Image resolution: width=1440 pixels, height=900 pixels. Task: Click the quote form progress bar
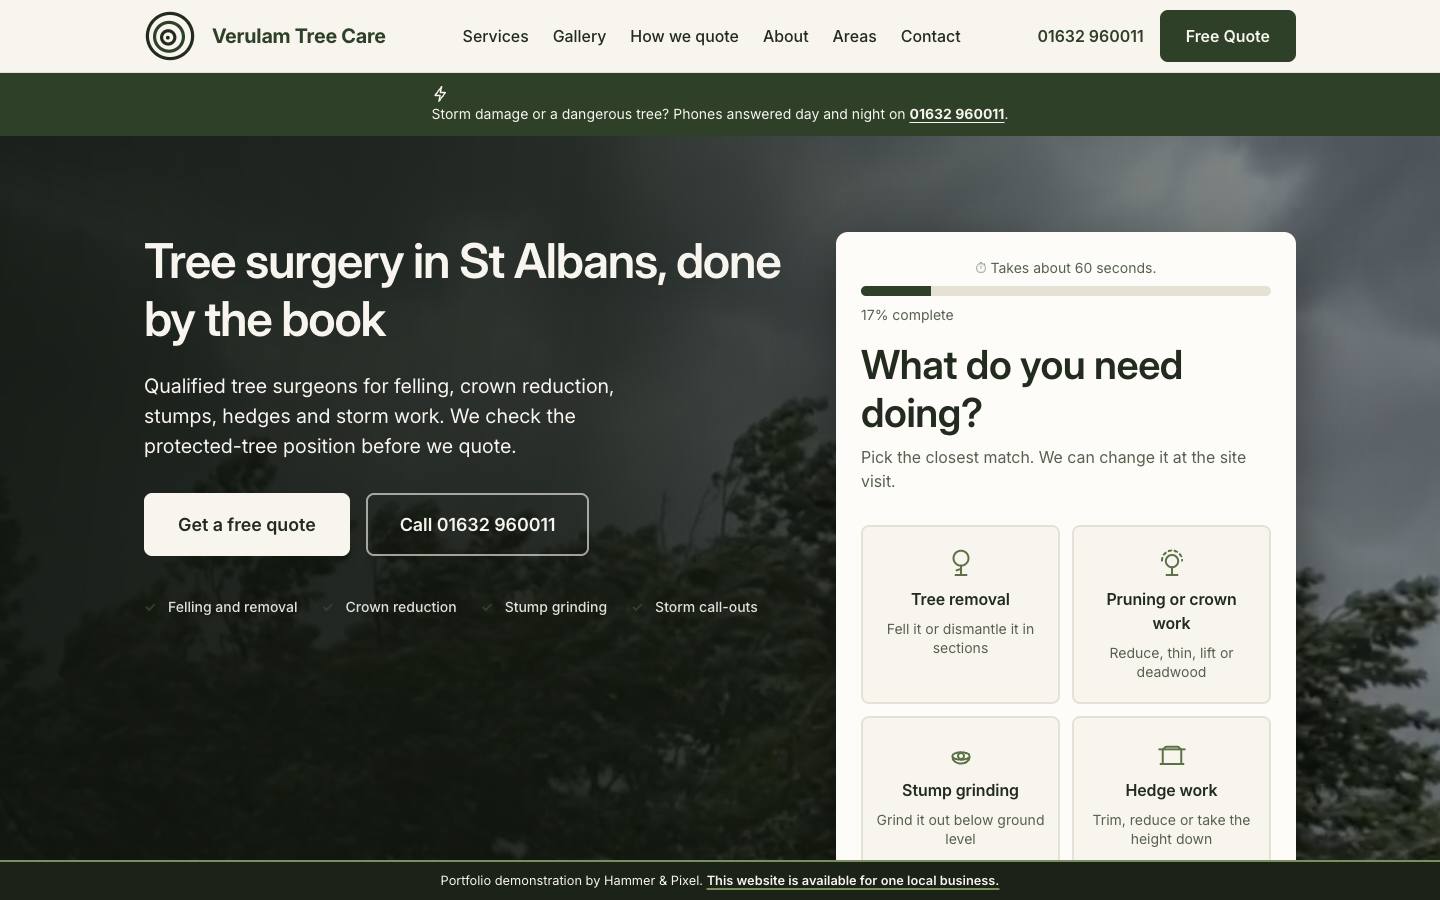pos(1066,291)
